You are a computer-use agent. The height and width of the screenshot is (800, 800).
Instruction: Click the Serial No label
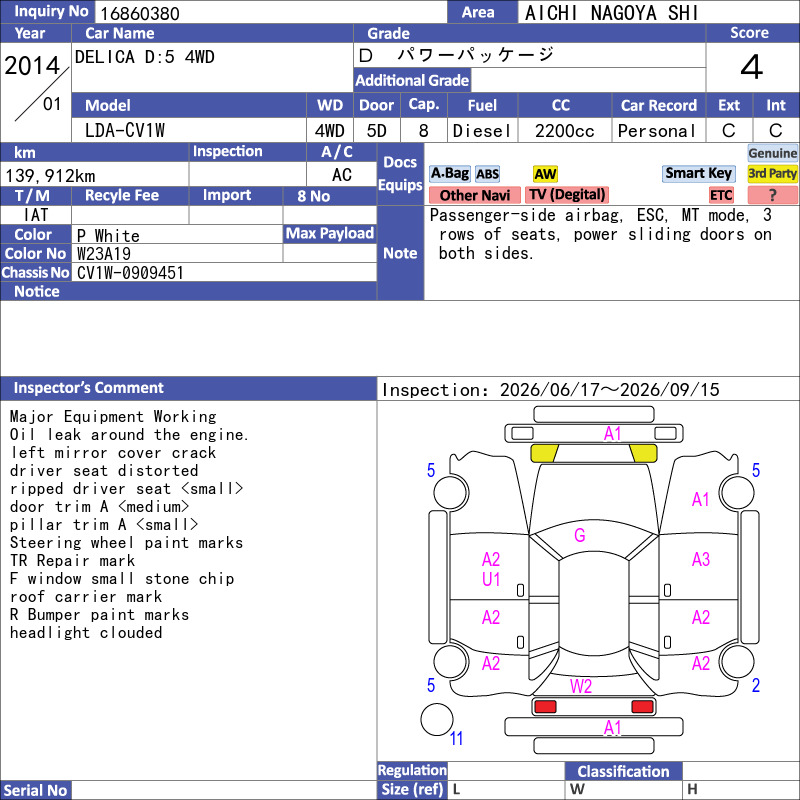(x=35, y=790)
